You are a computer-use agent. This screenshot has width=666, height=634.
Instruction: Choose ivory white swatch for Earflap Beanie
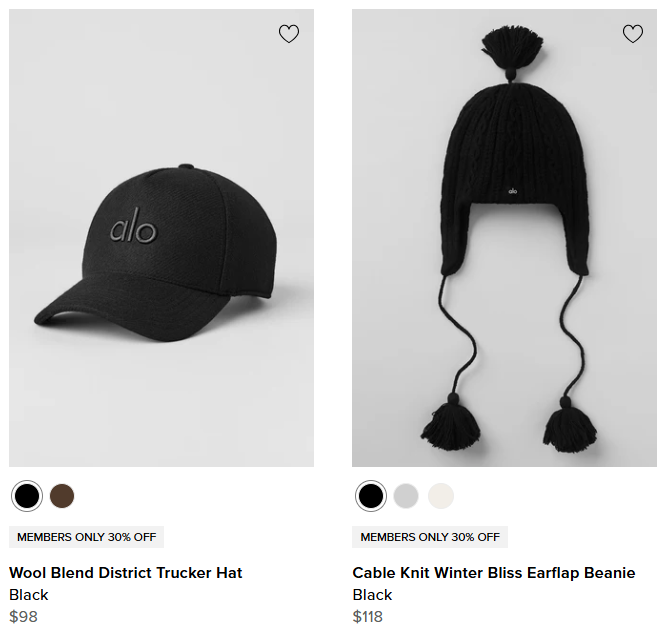click(x=440, y=495)
